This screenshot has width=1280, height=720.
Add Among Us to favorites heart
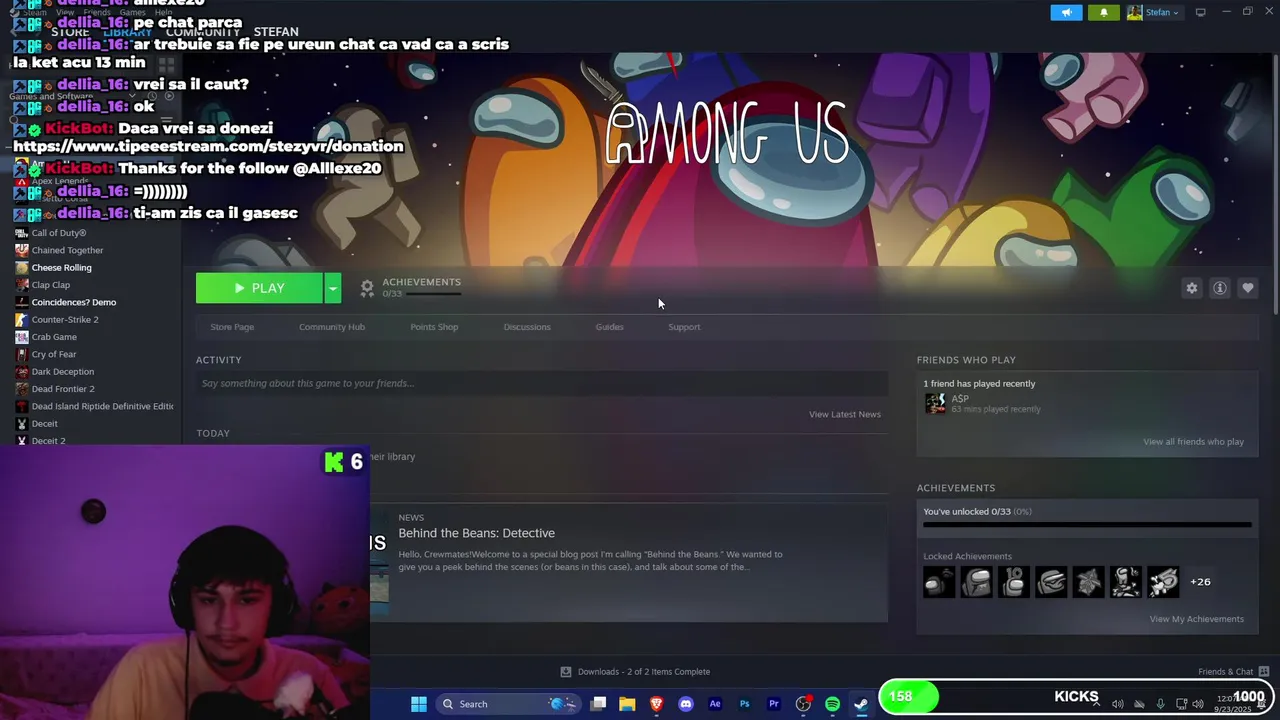(x=1247, y=288)
